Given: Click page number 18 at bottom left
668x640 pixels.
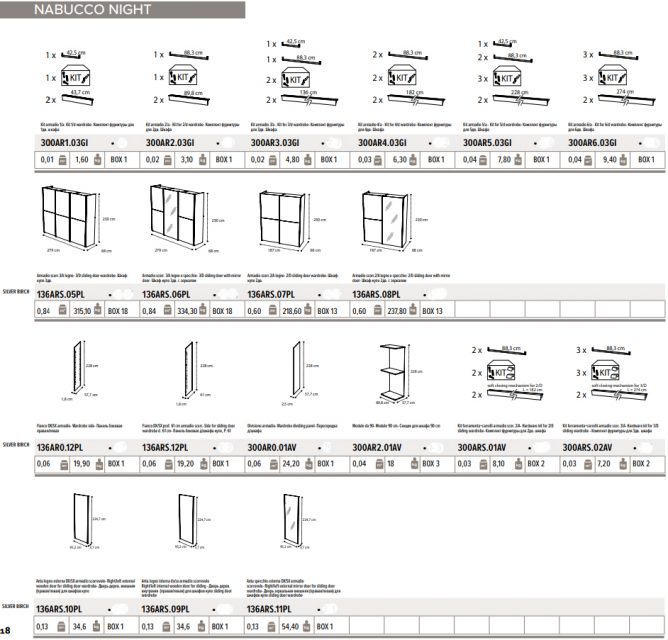Looking at the screenshot, I should 7,630.
